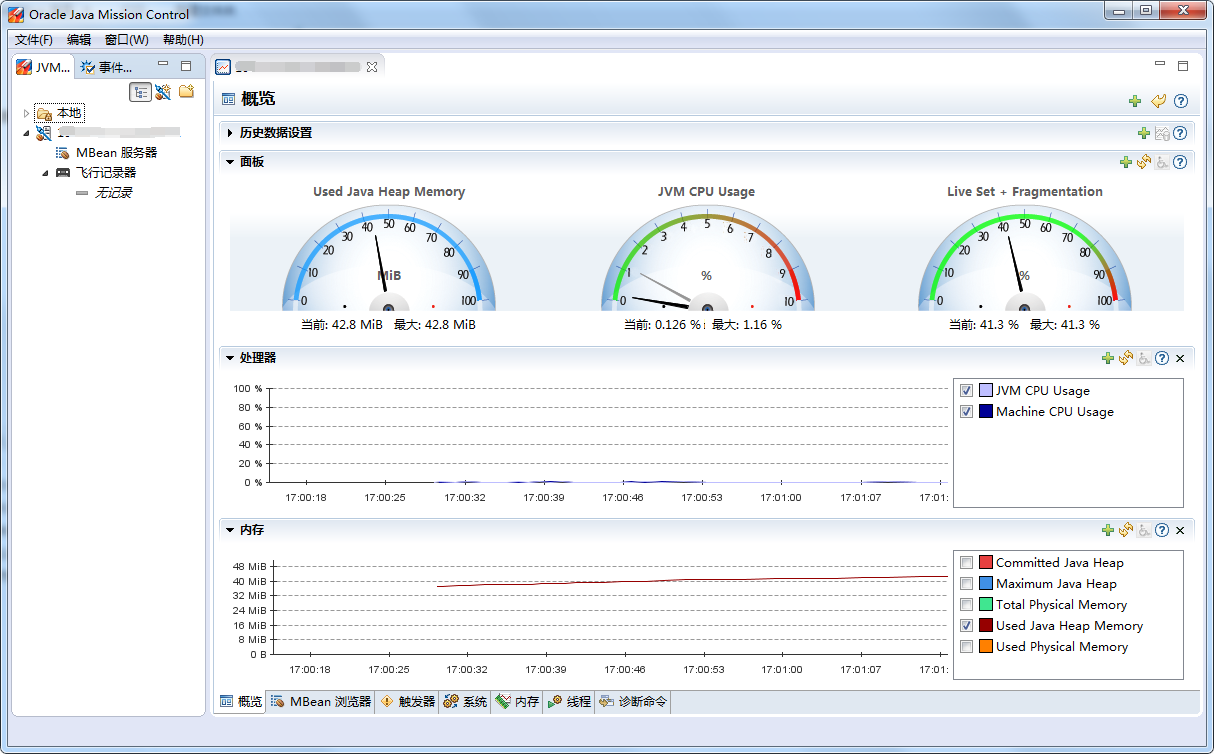The height and width of the screenshot is (754, 1214).
Task: Expand the 历史数据设置 section
Action: pos(230,133)
